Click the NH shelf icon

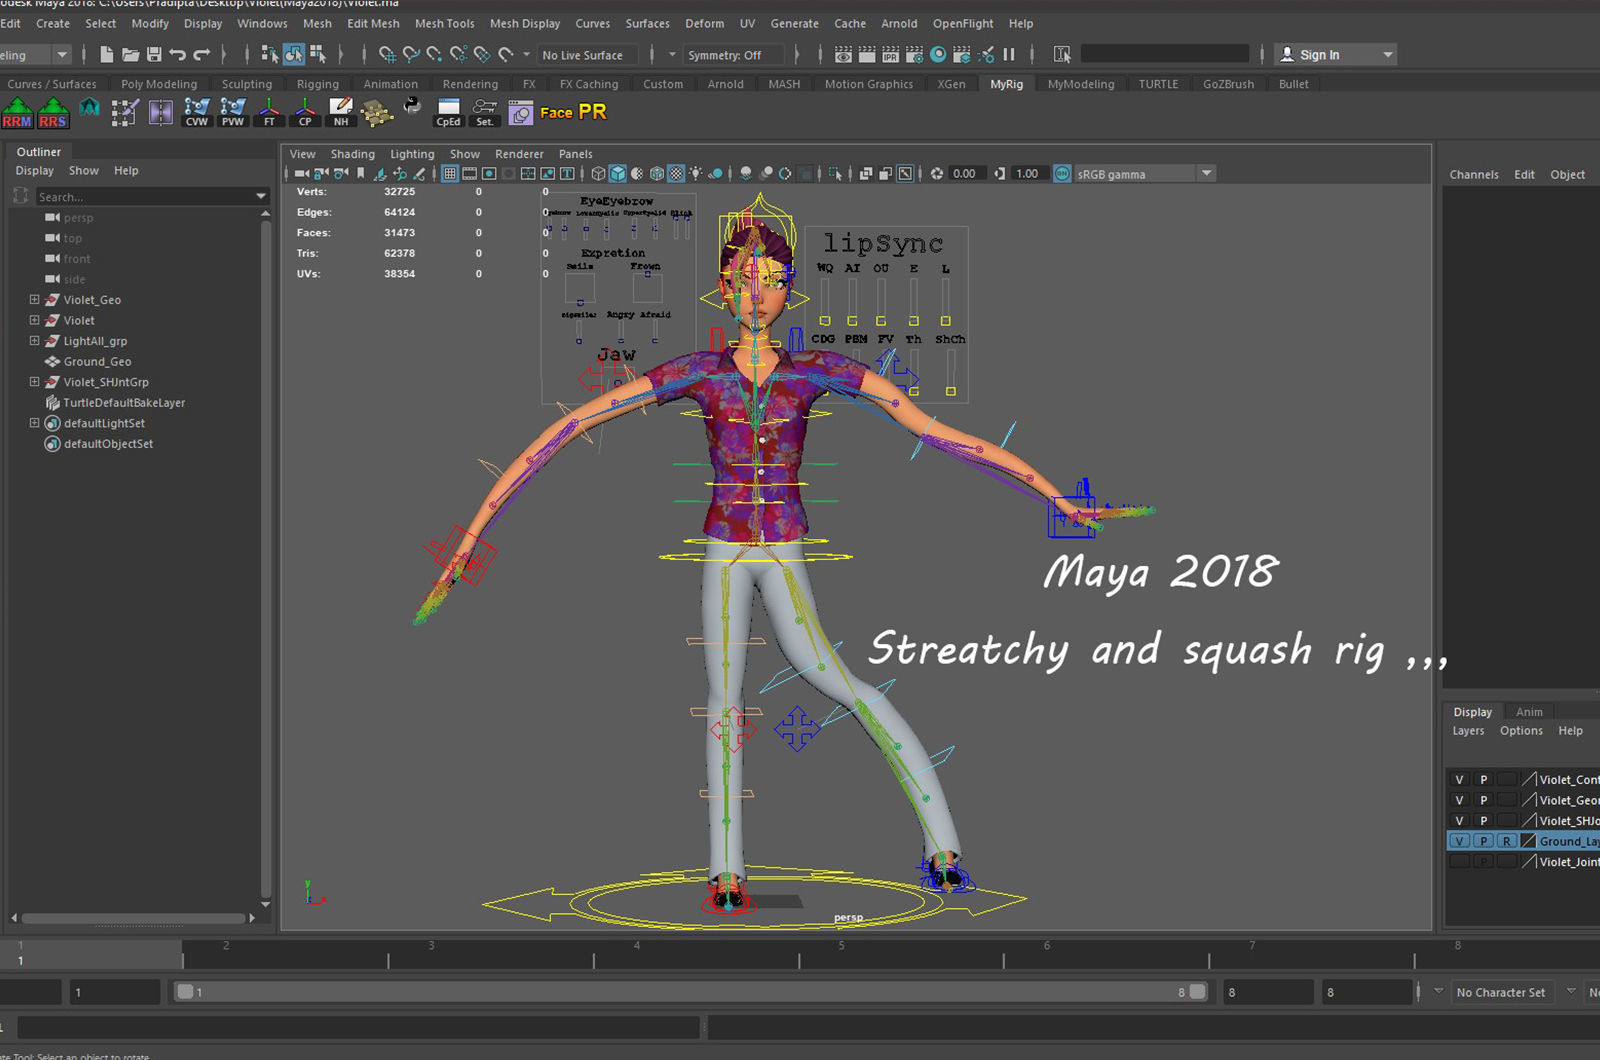341,112
